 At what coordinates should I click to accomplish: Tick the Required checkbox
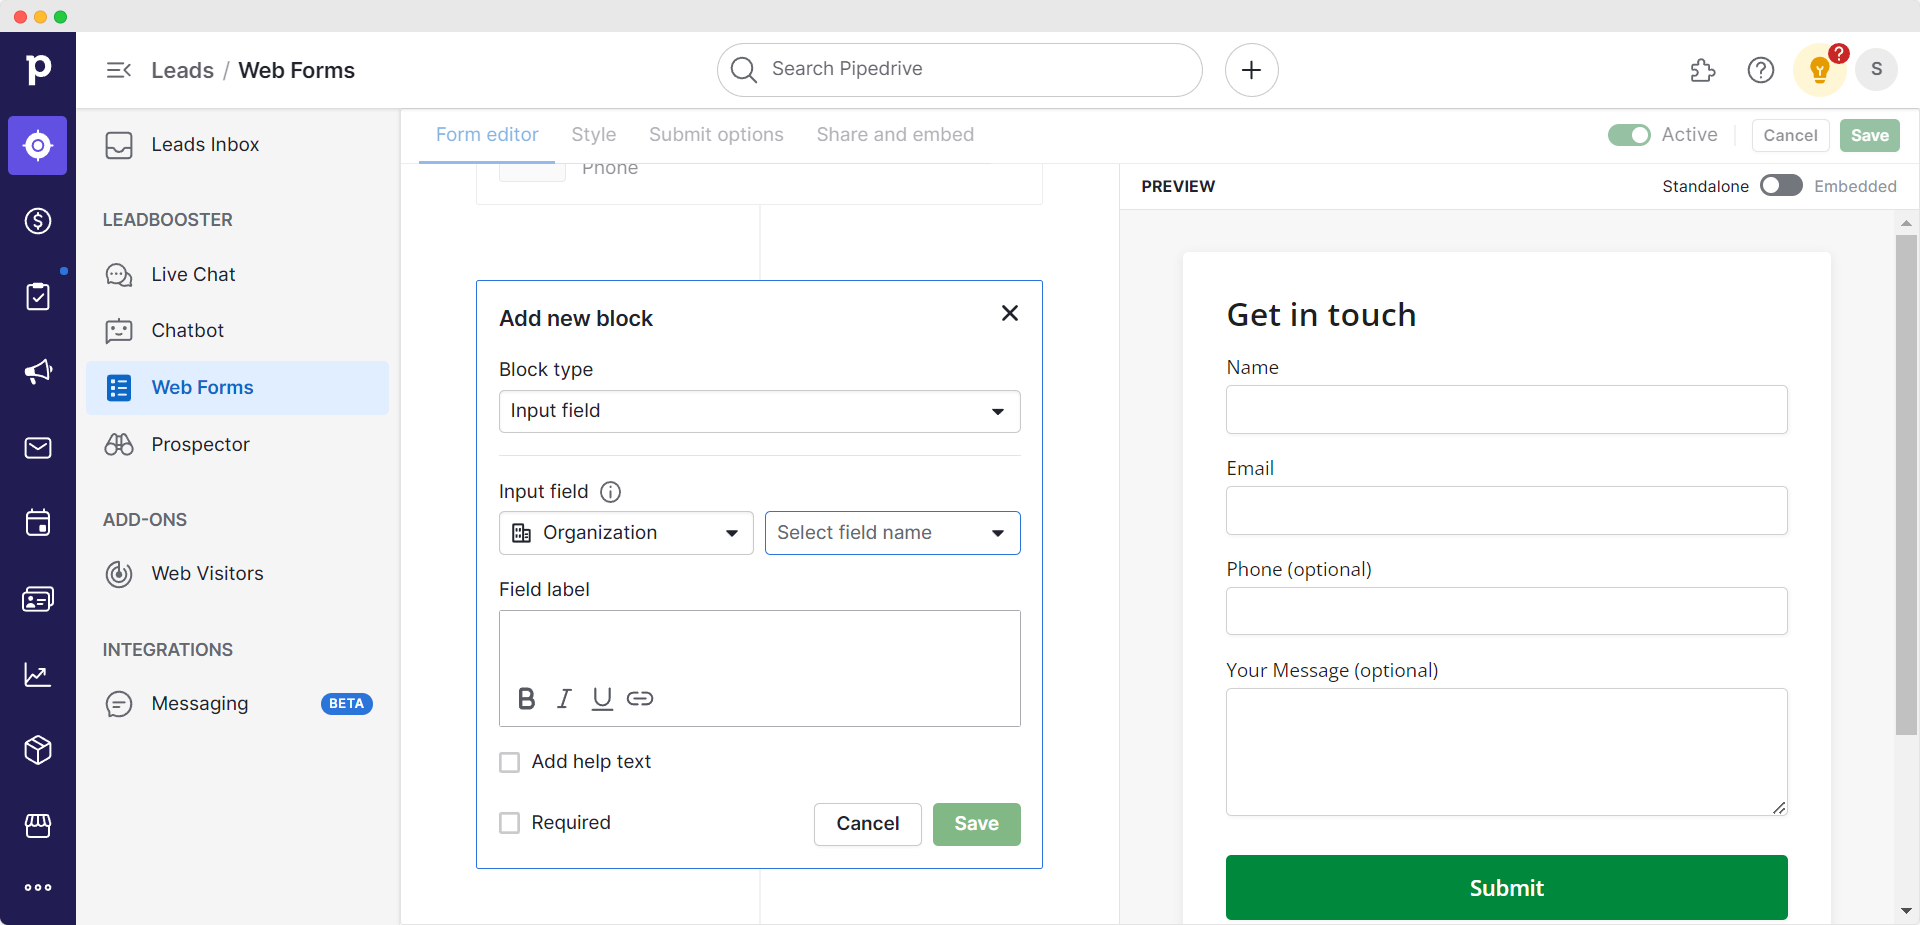(x=510, y=823)
